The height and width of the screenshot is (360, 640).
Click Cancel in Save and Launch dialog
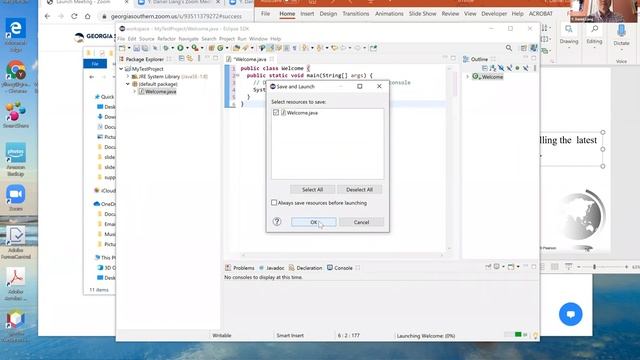(361, 222)
